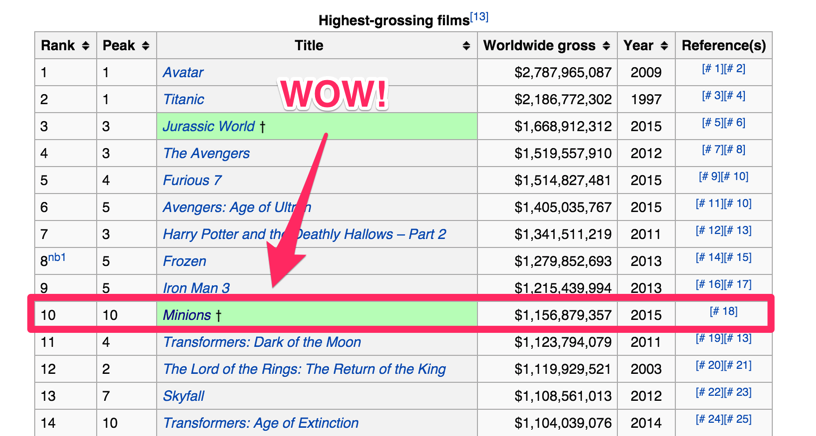Open the Frozen film link

(x=184, y=262)
